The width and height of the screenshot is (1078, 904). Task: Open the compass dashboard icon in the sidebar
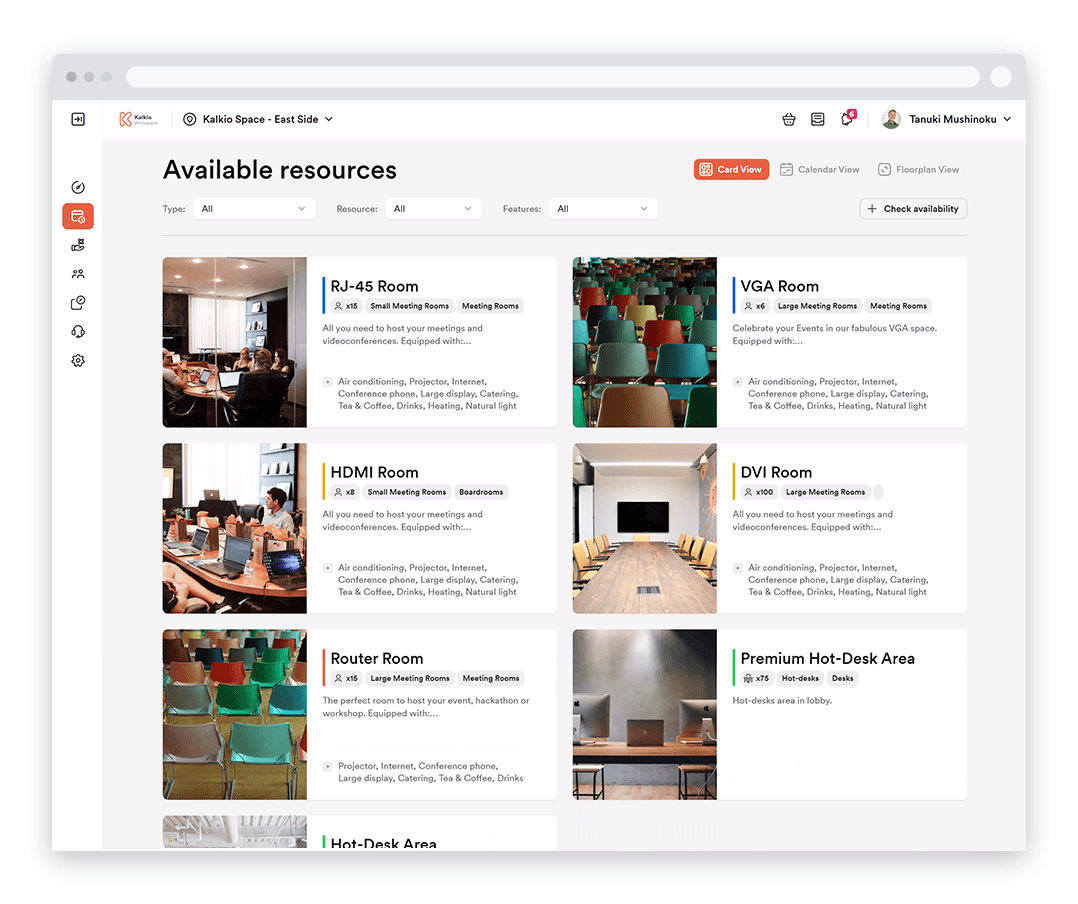pyautogui.click(x=78, y=187)
